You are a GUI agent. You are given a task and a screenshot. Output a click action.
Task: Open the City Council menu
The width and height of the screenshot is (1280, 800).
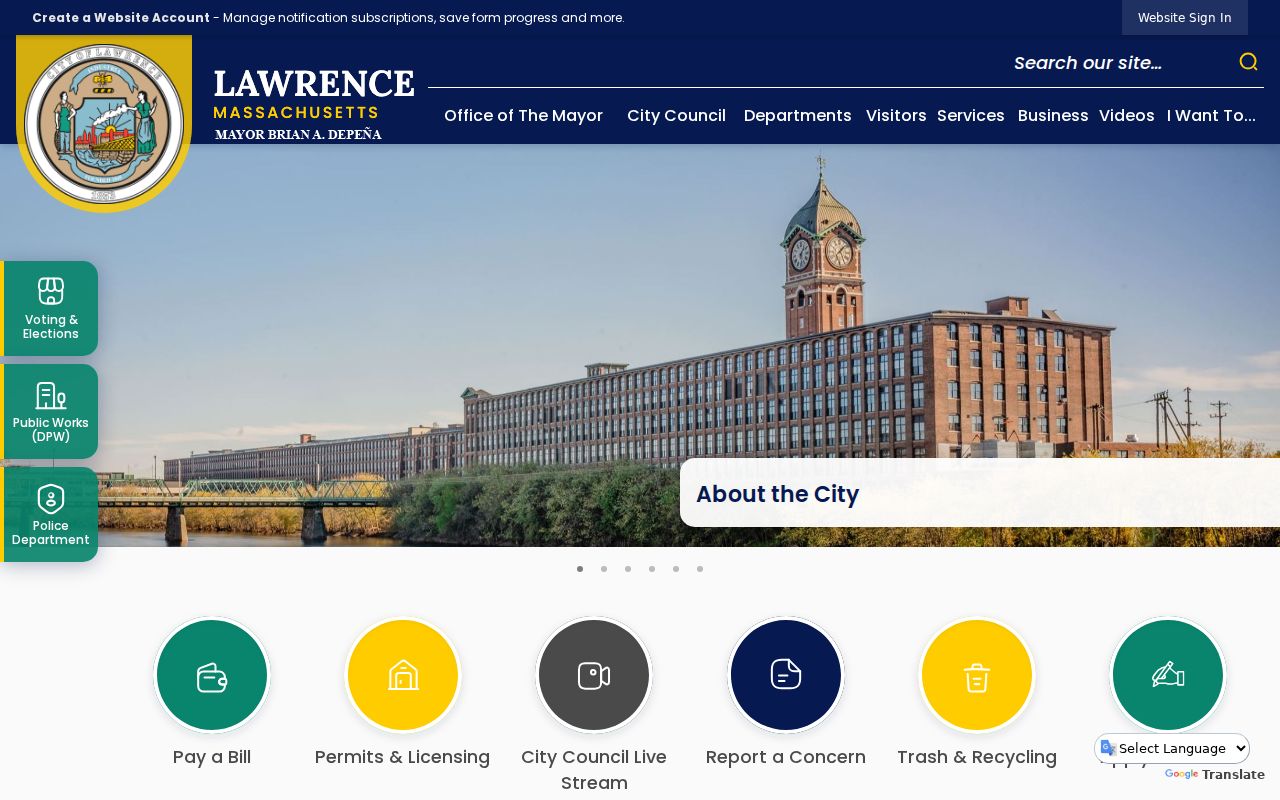[676, 115]
